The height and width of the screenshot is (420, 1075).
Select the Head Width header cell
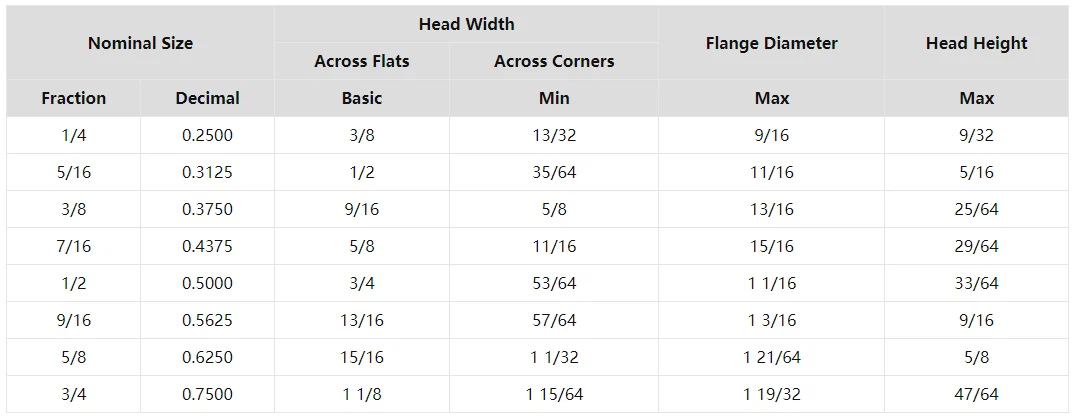[x=466, y=24]
